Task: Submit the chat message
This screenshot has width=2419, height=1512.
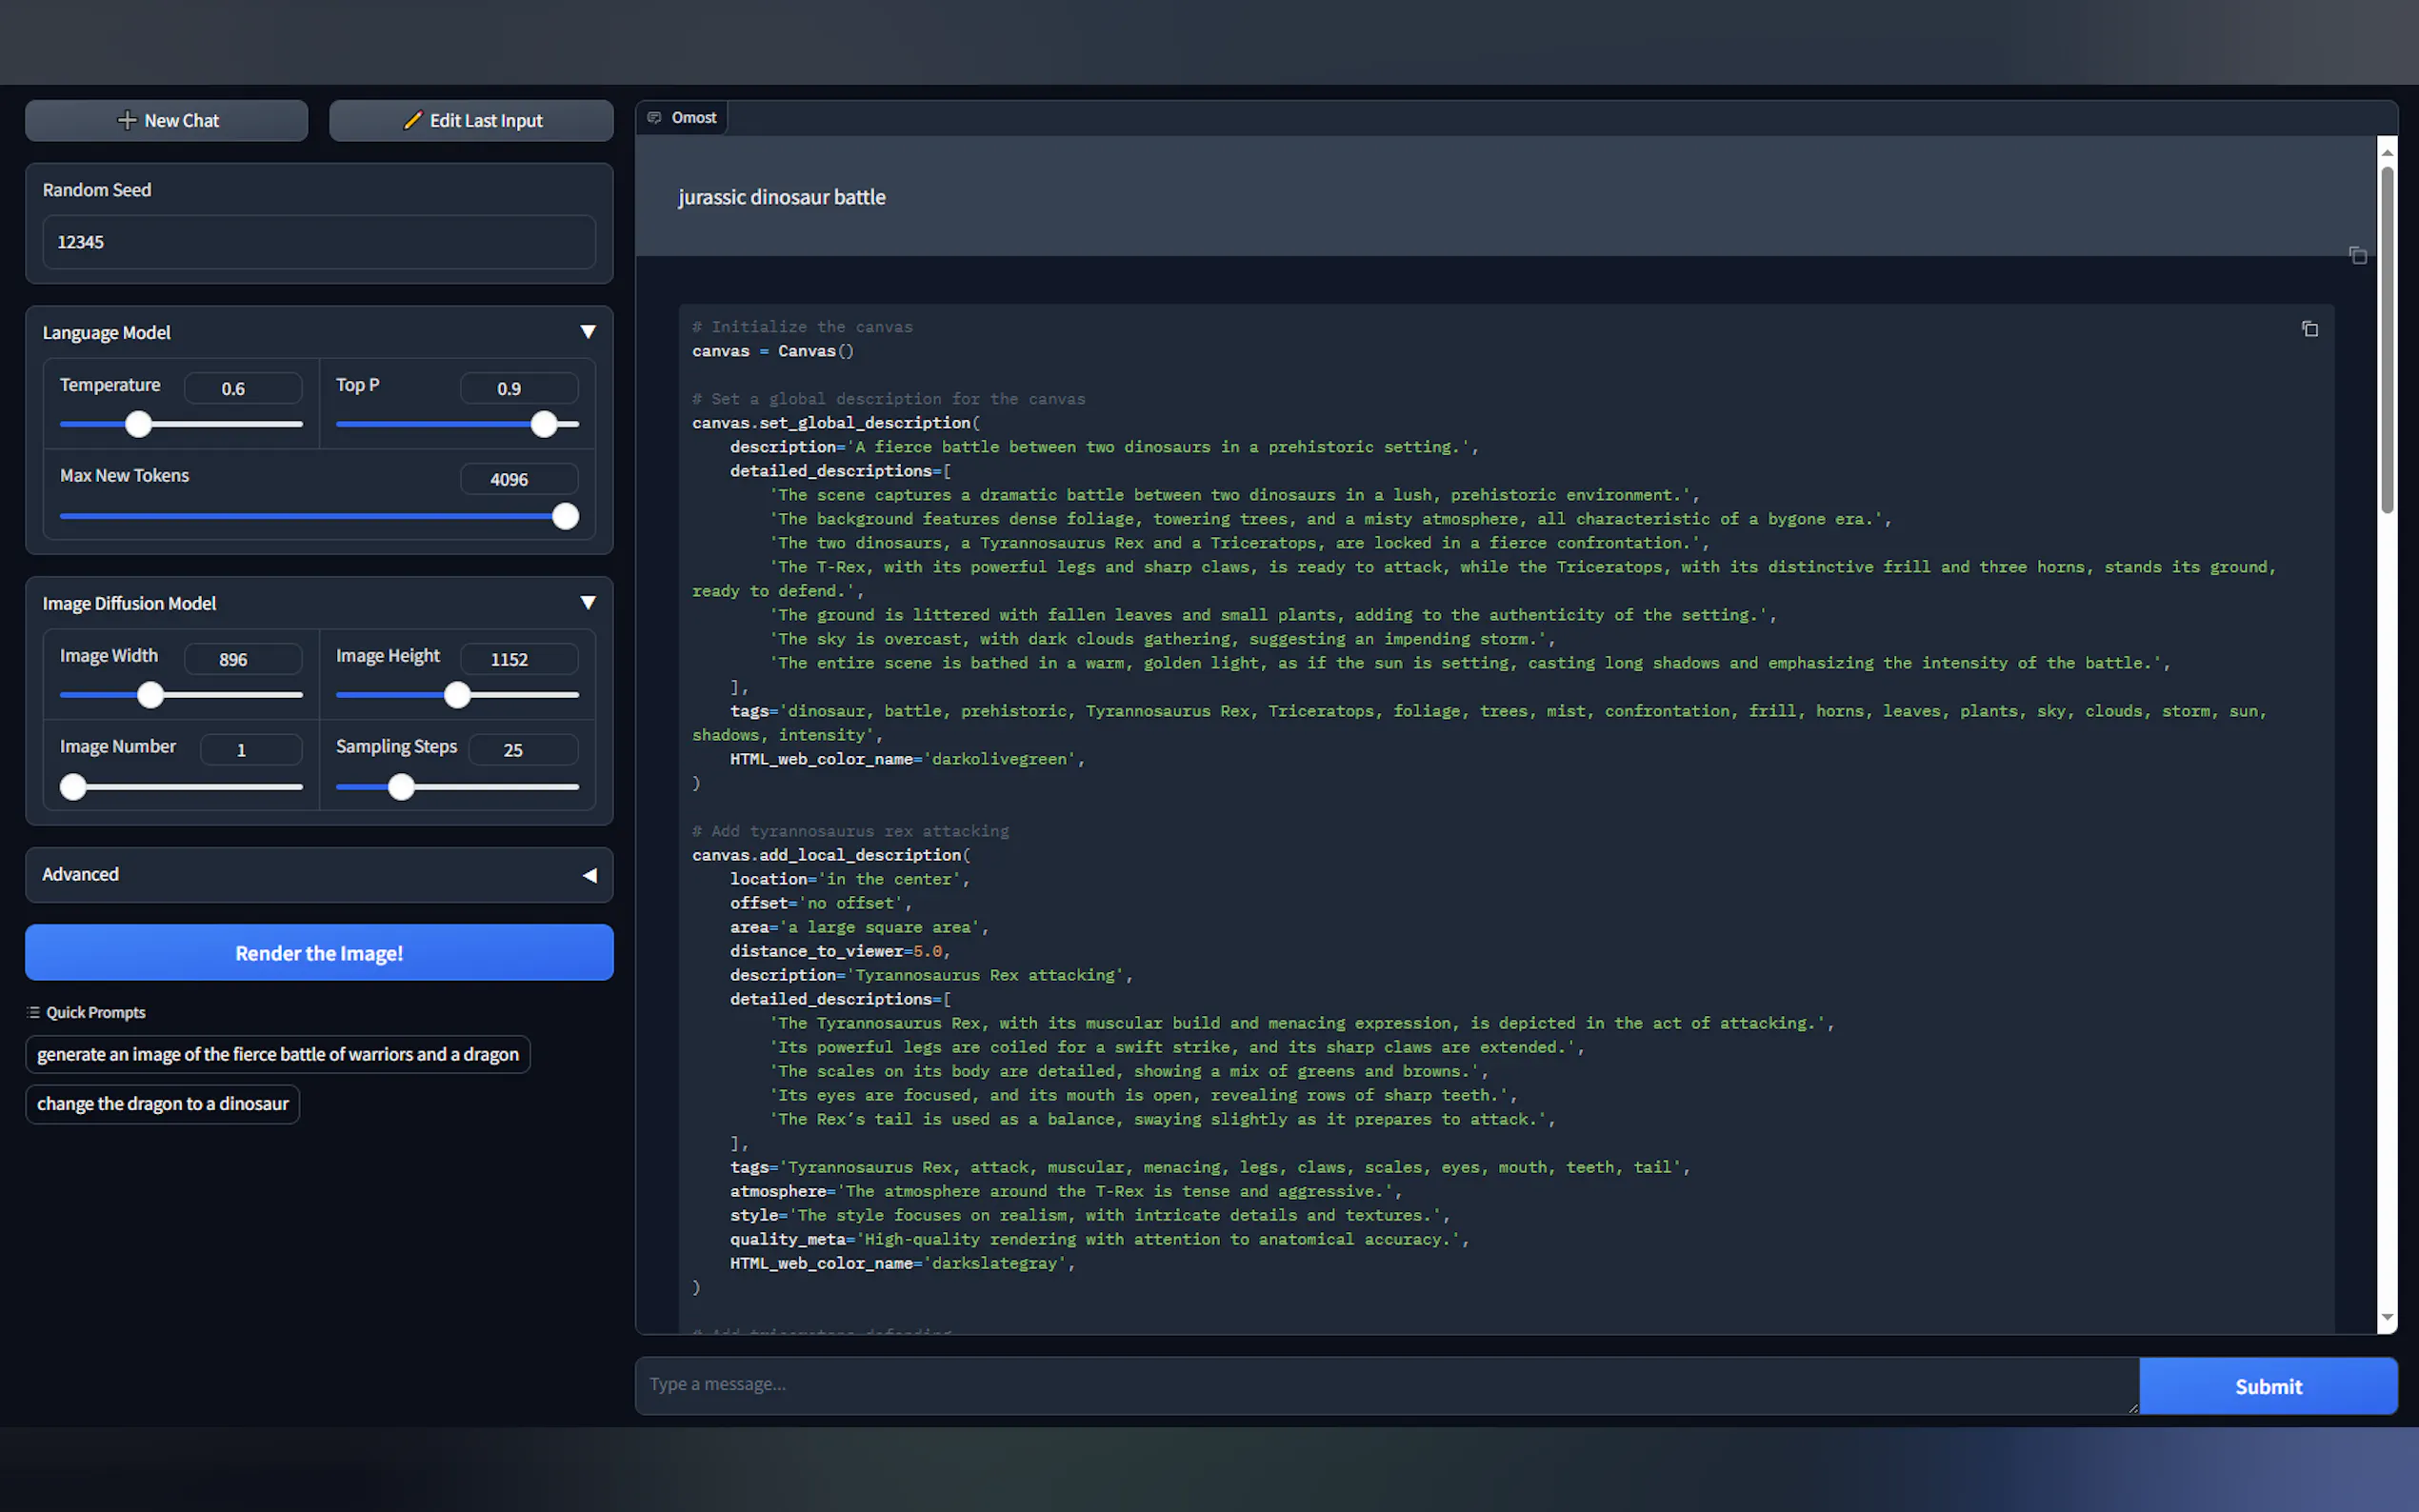Action: pyautogui.click(x=2267, y=1386)
